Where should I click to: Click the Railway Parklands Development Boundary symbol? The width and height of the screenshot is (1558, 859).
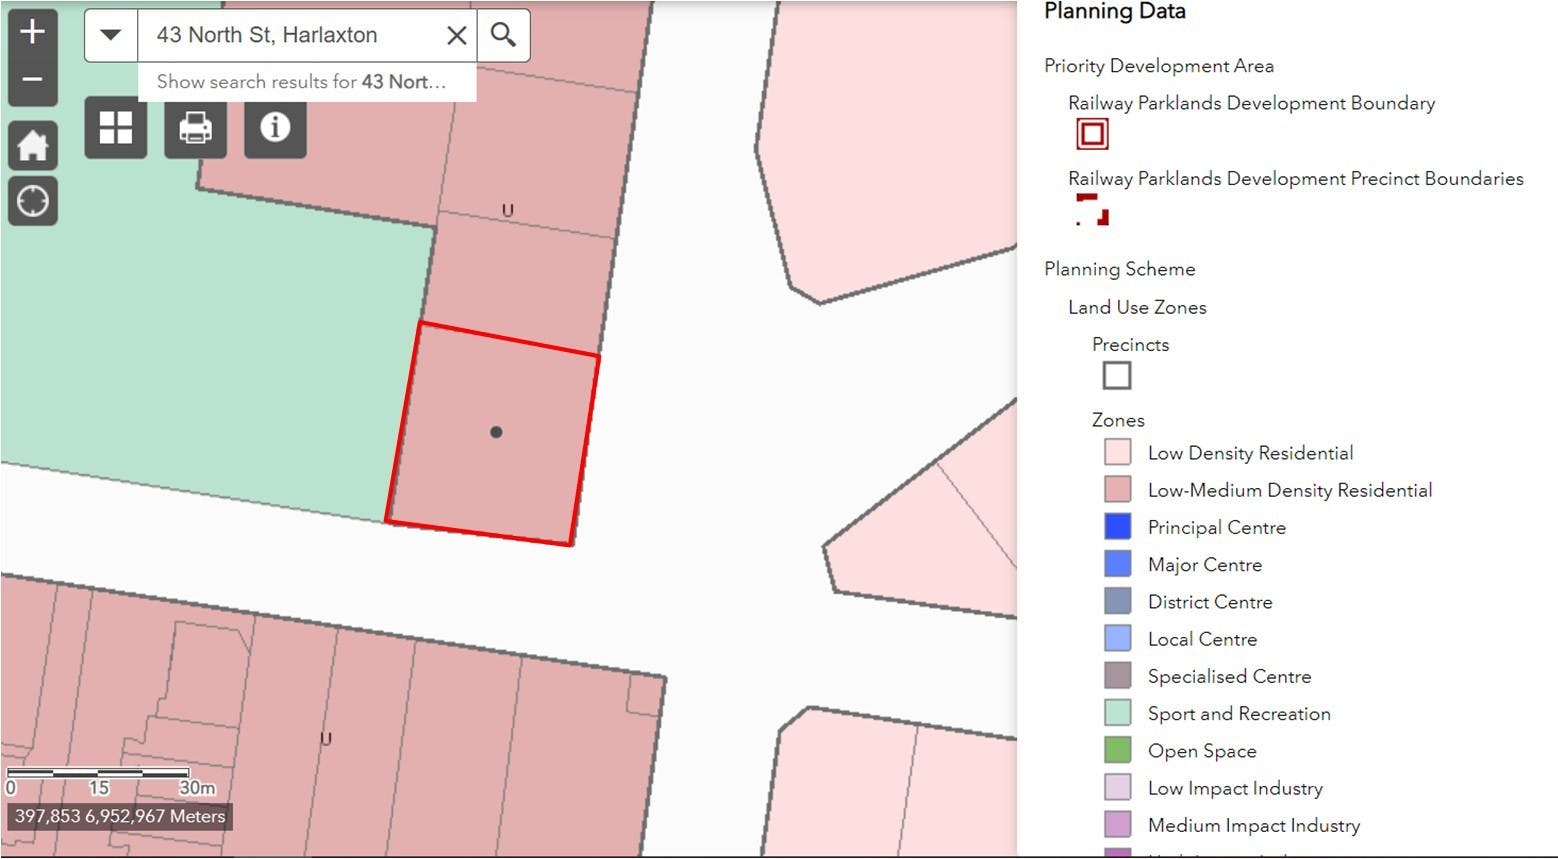pos(1092,134)
